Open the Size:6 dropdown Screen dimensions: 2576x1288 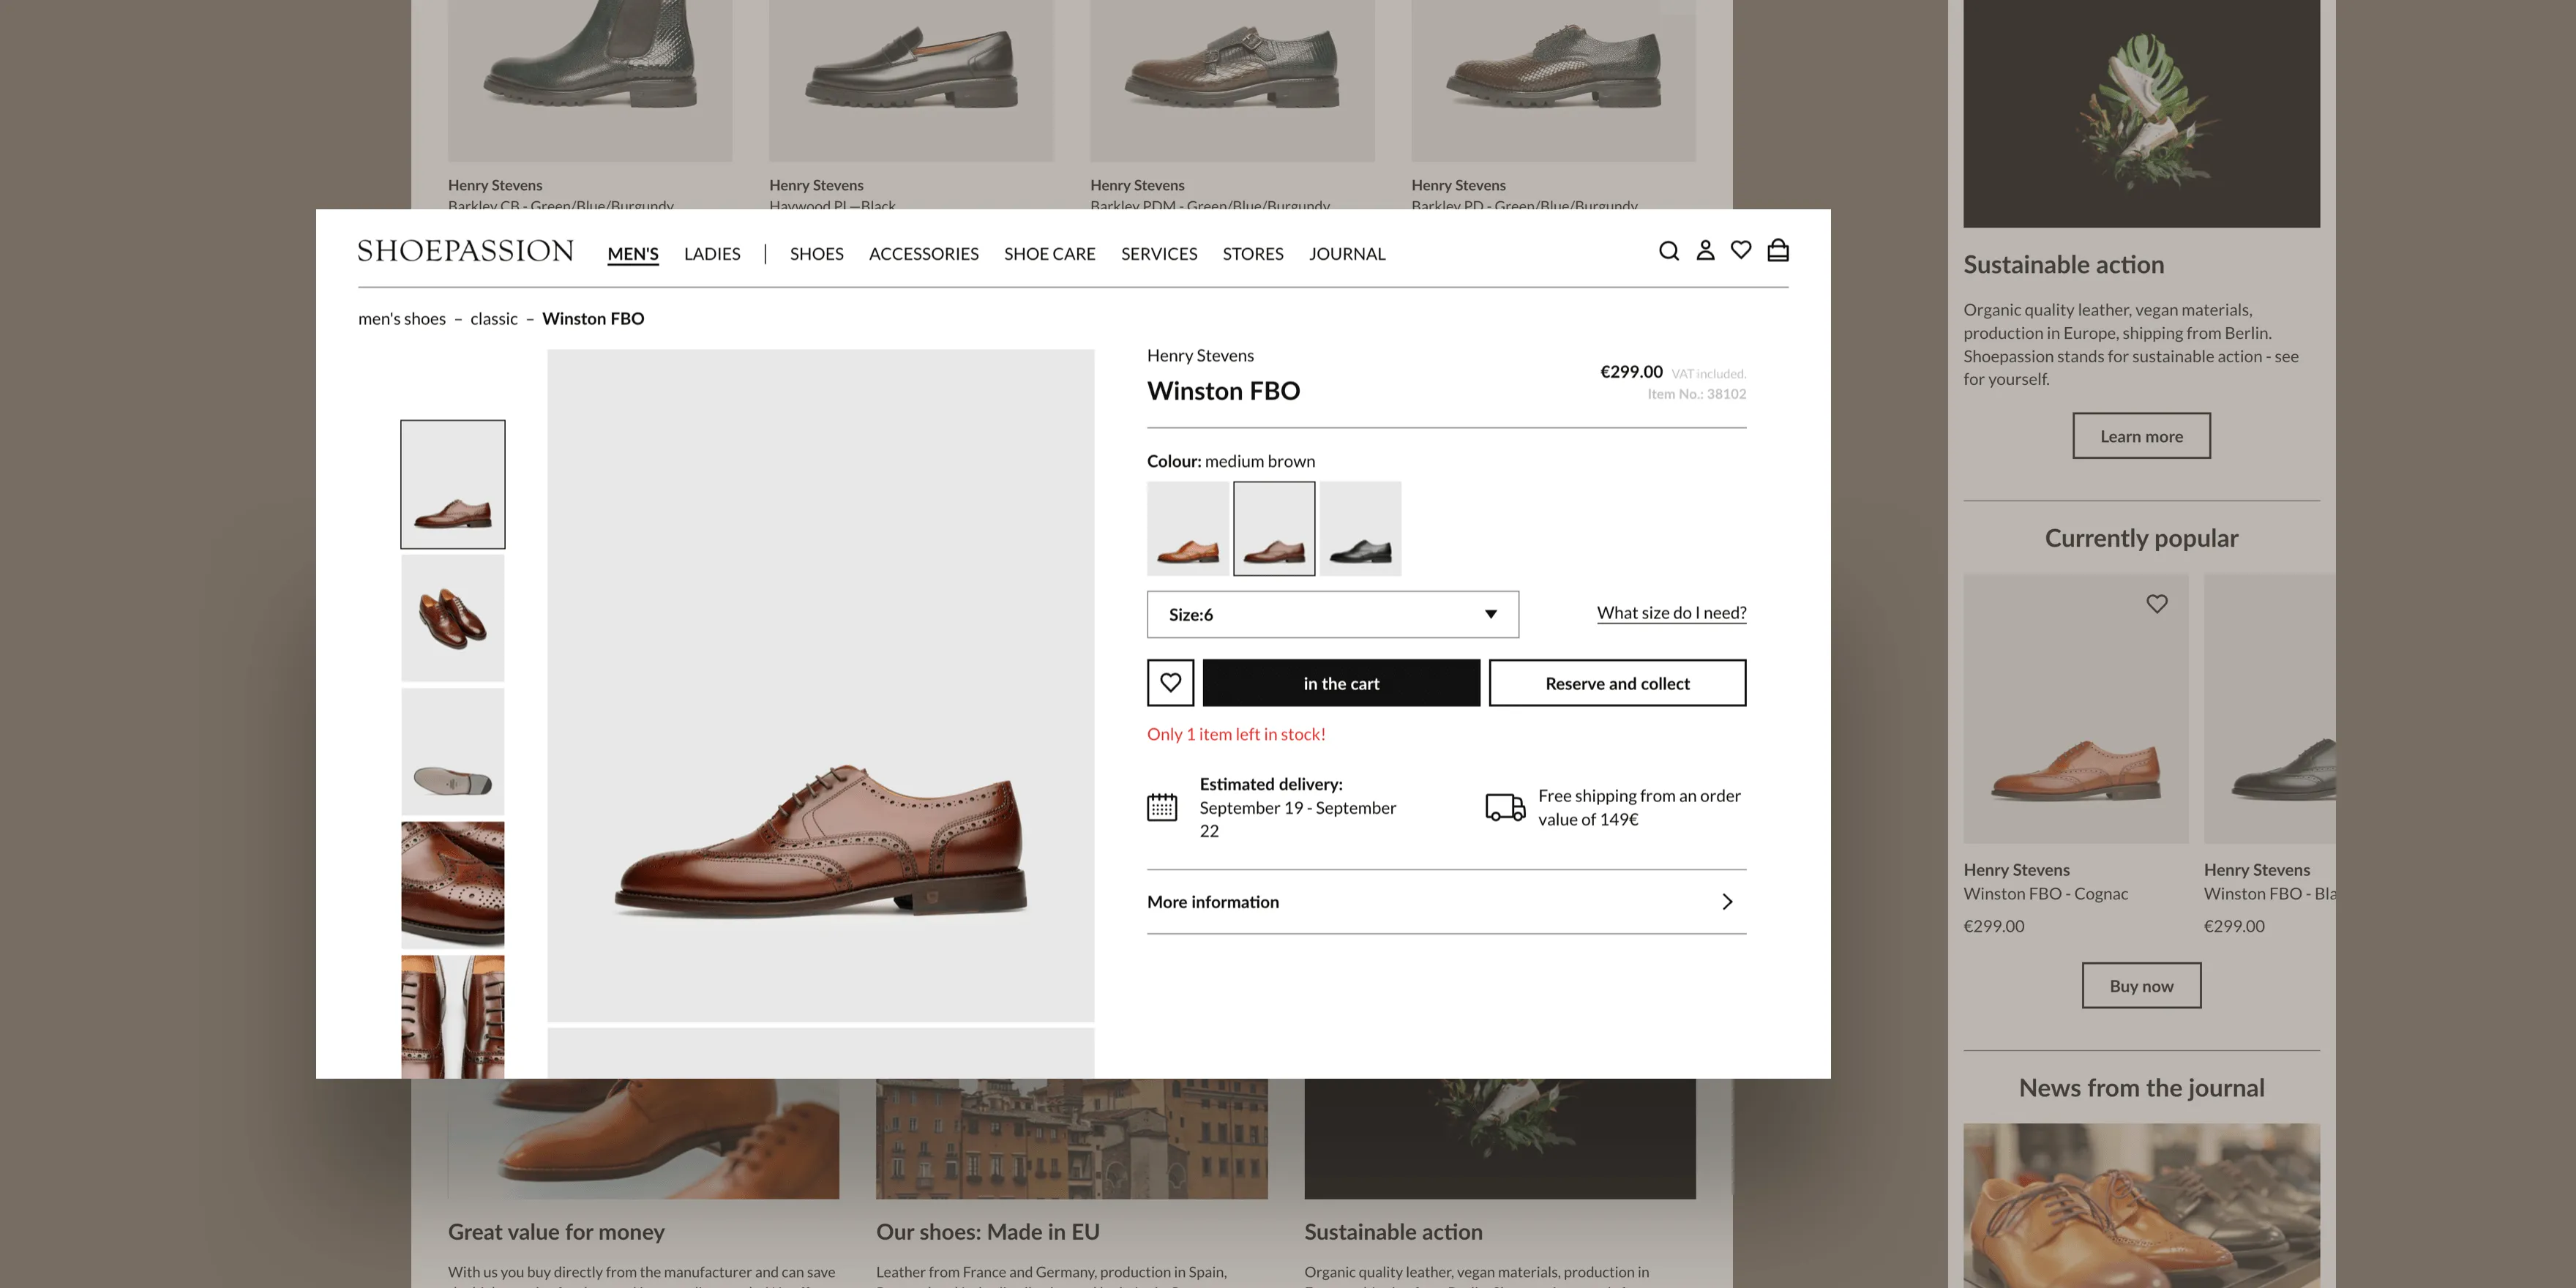point(1332,614)
